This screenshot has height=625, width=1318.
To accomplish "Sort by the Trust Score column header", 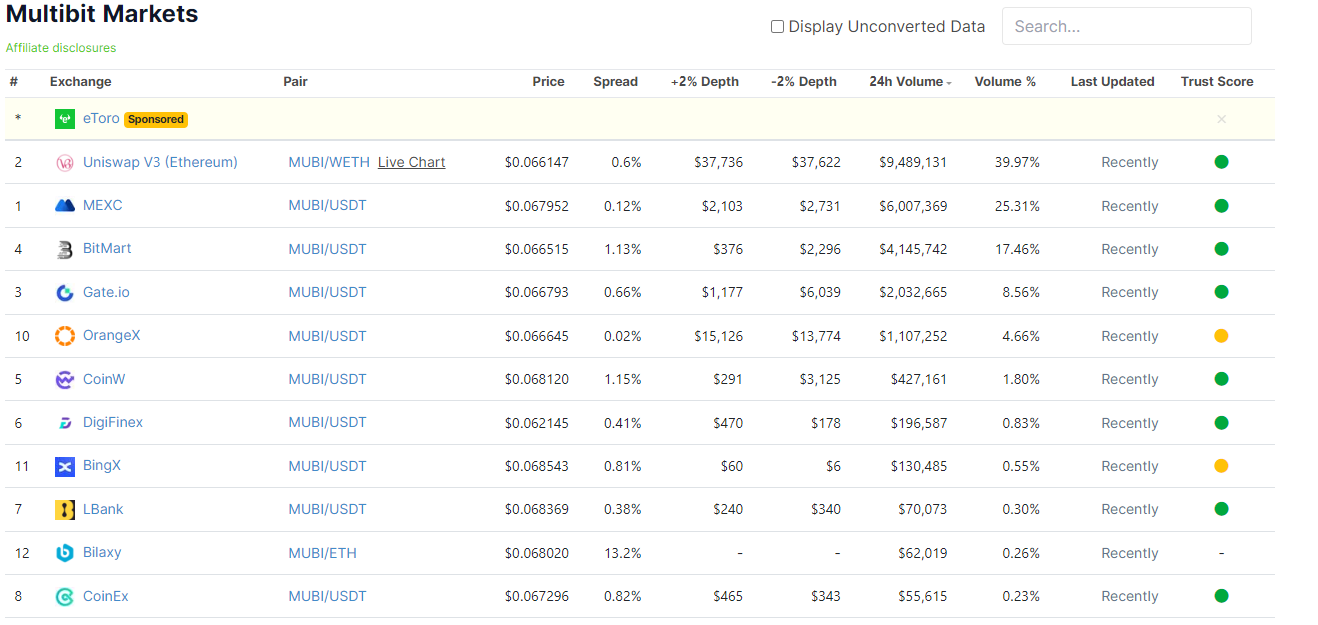I will coord(1217,82).
